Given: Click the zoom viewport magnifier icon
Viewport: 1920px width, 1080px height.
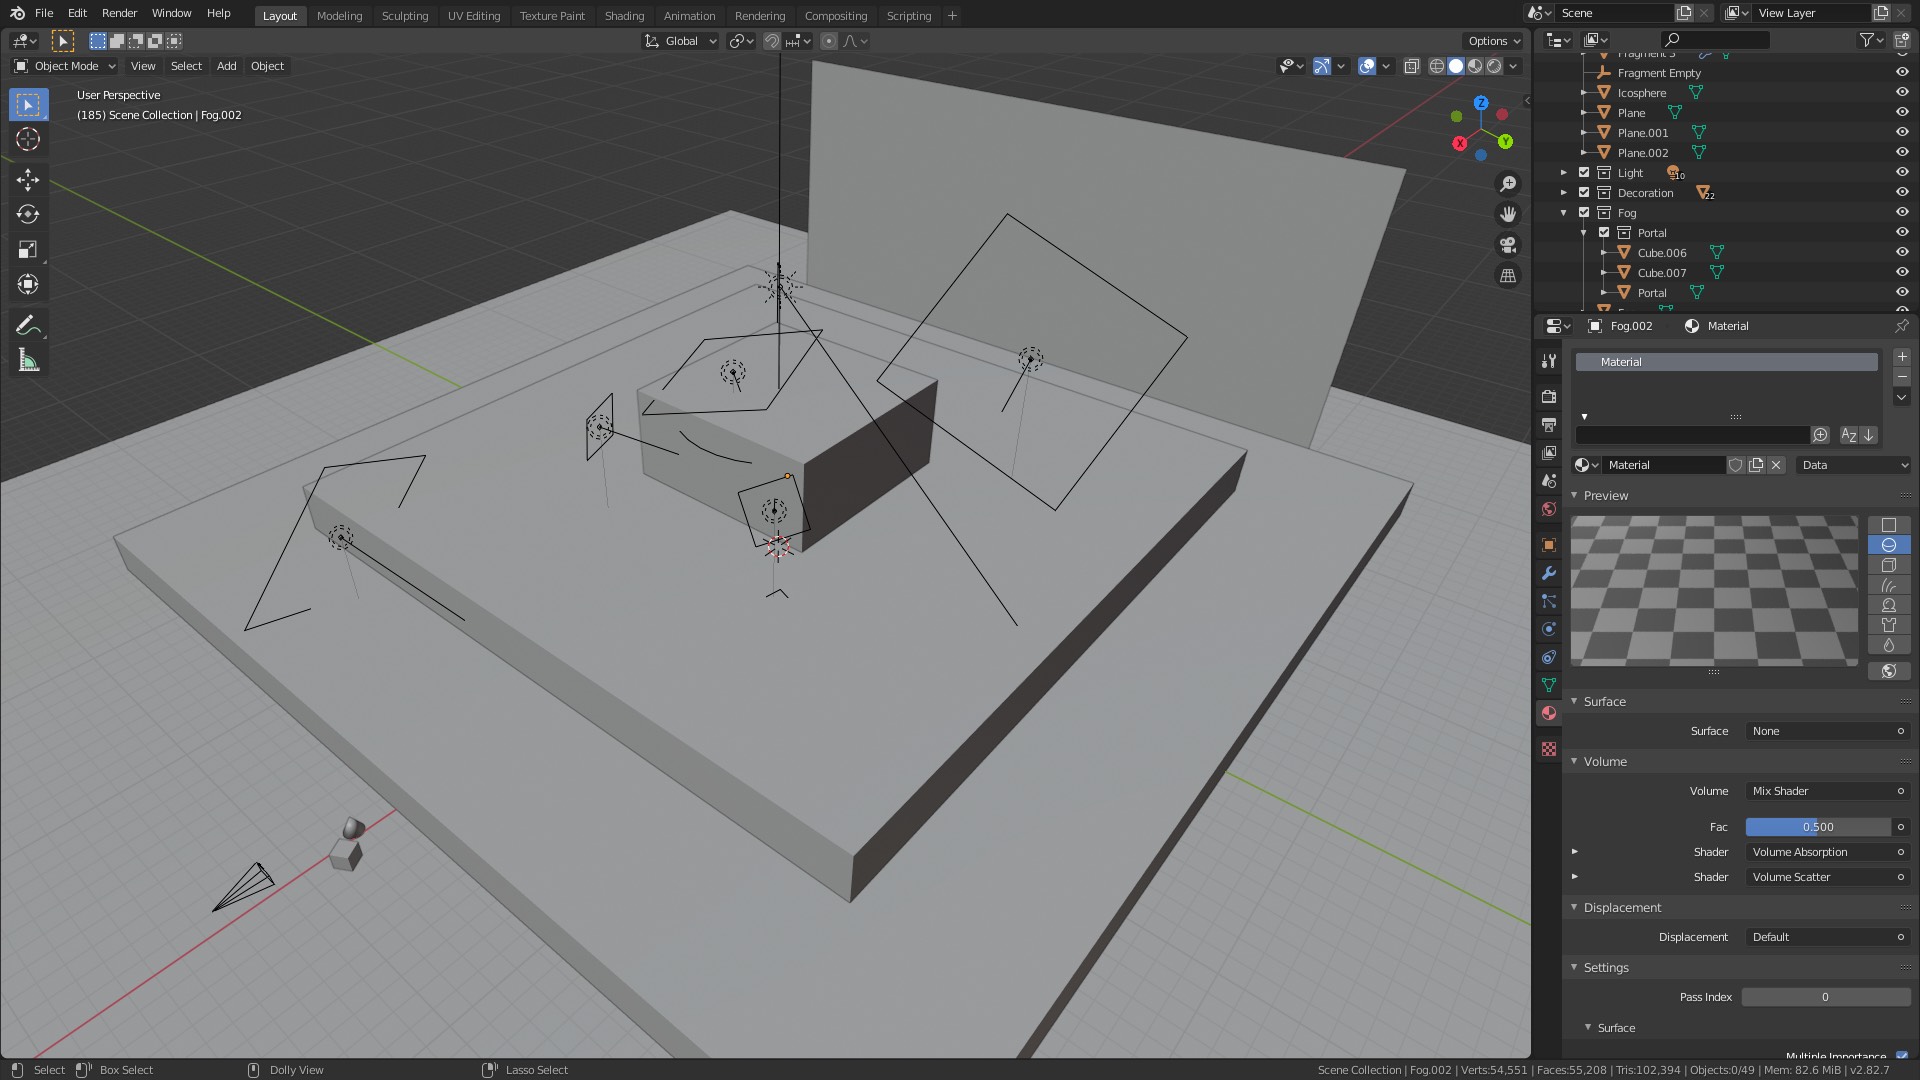Looking at the screenshot, I should pos(1508,184).
